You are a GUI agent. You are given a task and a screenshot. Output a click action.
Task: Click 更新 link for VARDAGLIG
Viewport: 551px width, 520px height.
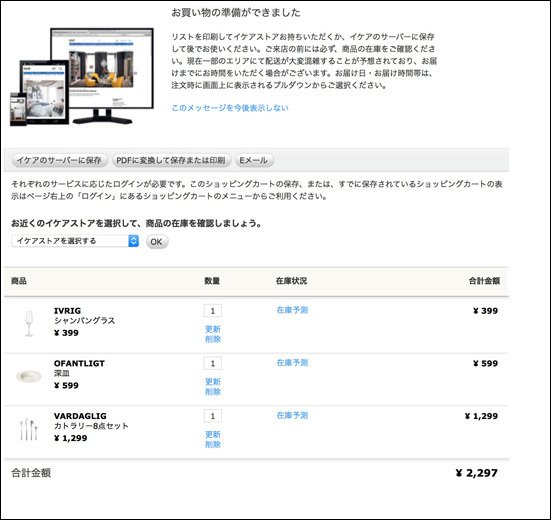[x=213, y=435]
